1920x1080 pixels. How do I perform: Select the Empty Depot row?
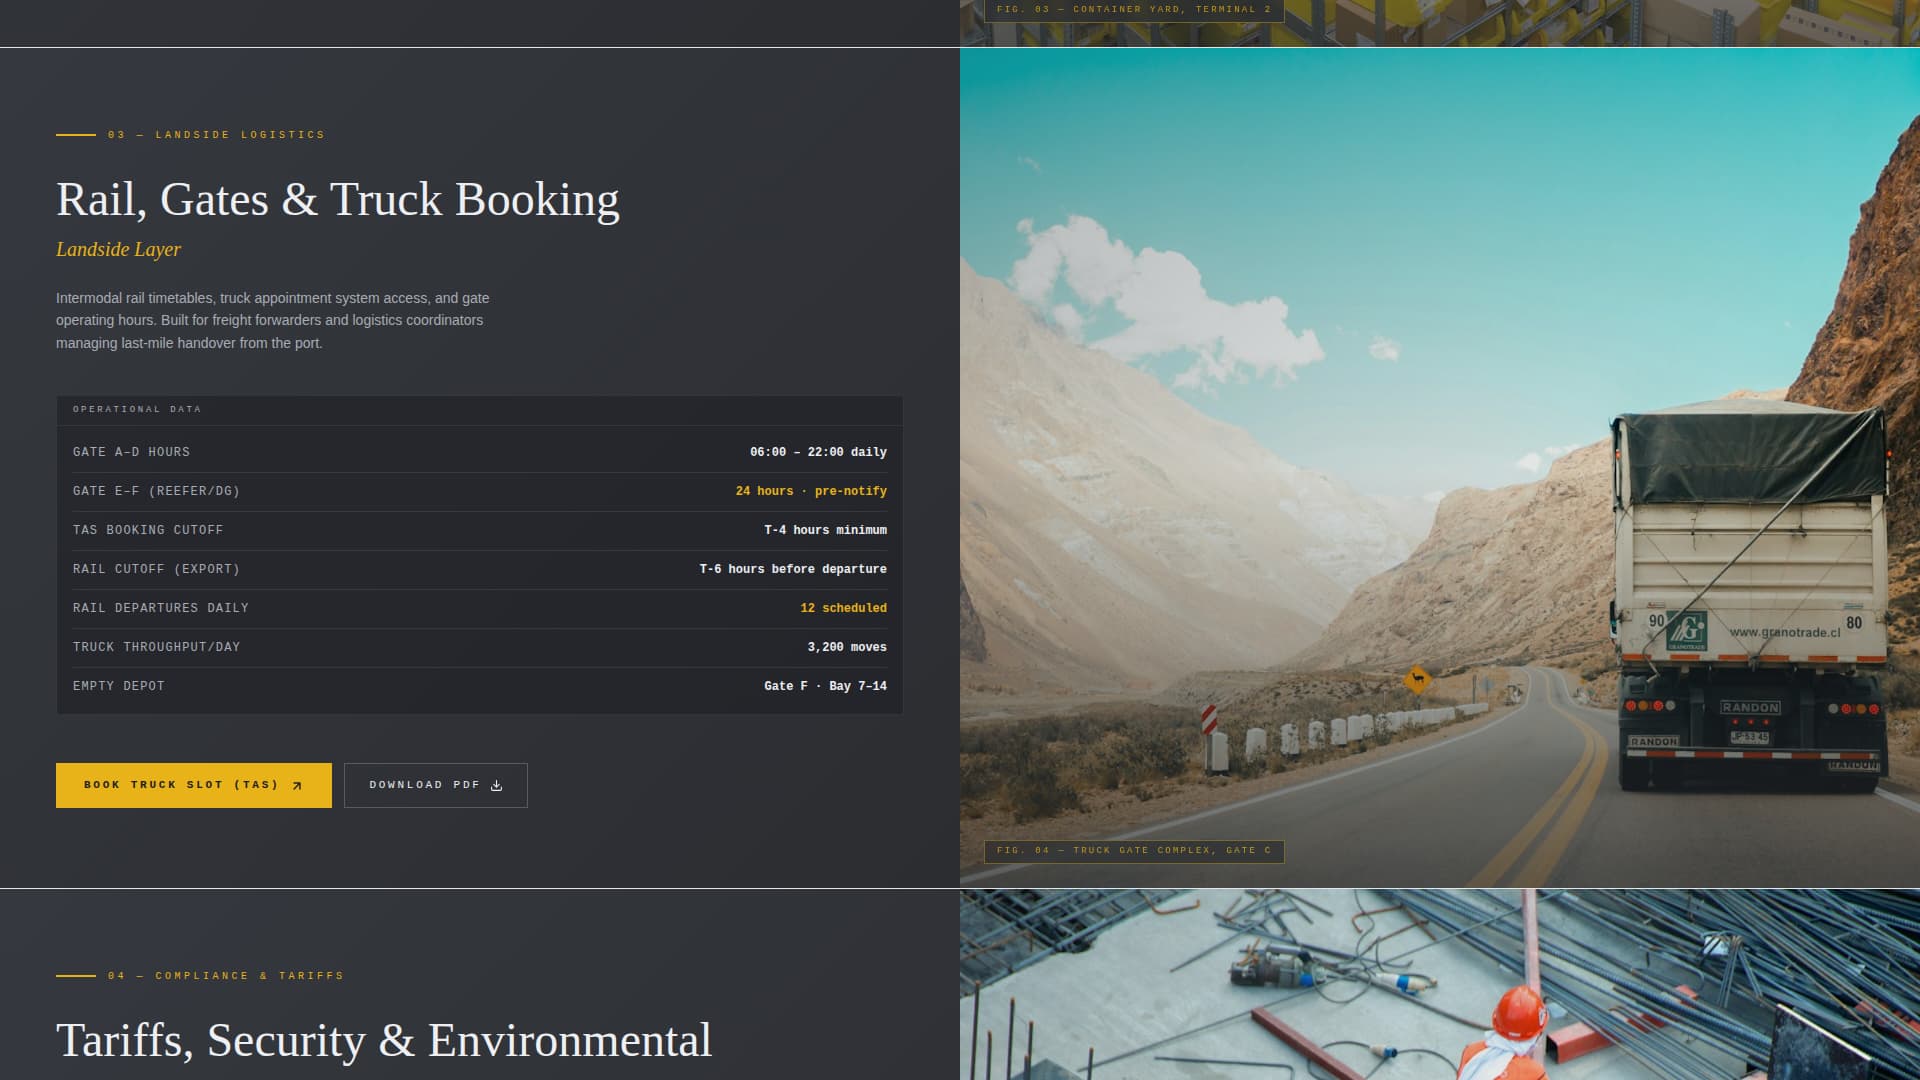479,686
